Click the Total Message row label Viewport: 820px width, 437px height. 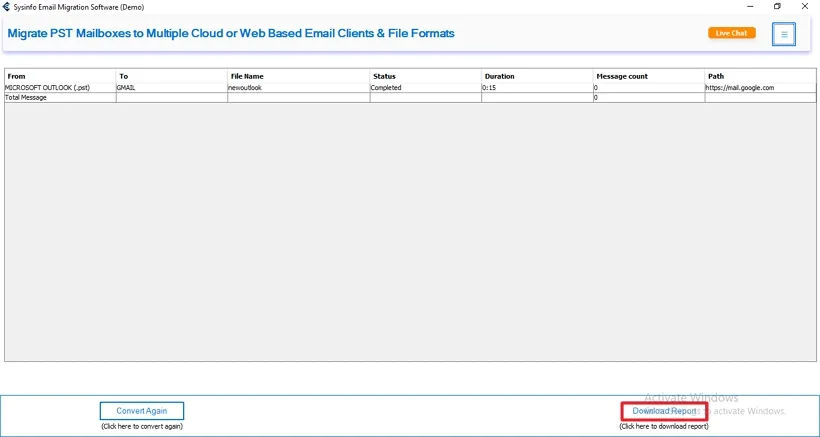coord(60,98)
